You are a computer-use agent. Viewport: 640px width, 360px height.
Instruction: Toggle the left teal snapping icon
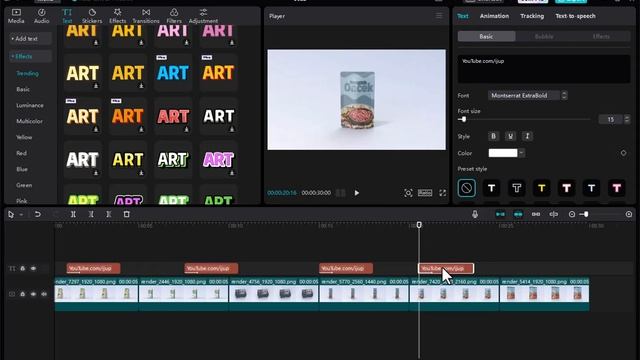(x=500, y=214)
